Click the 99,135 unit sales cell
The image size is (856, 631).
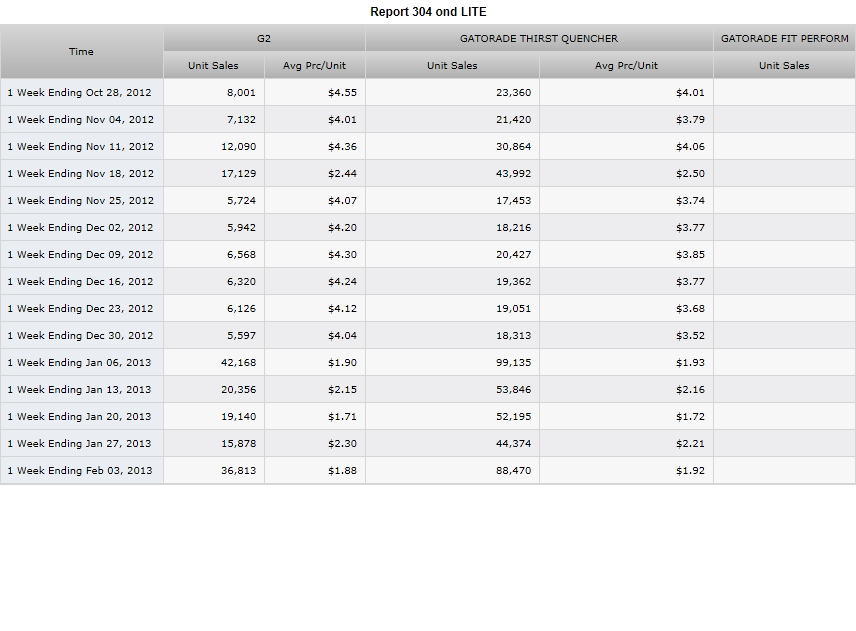pyautogui.click(x=452, y=362)
